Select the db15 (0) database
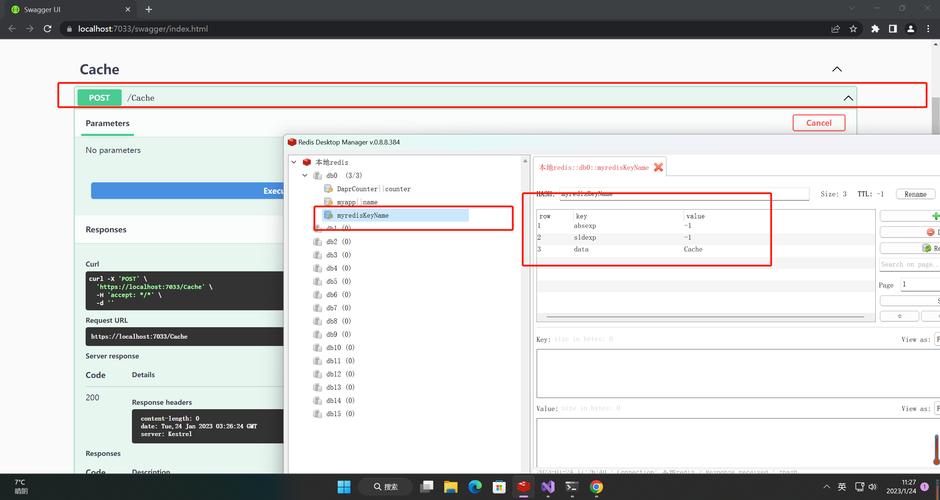 (341, 414)
